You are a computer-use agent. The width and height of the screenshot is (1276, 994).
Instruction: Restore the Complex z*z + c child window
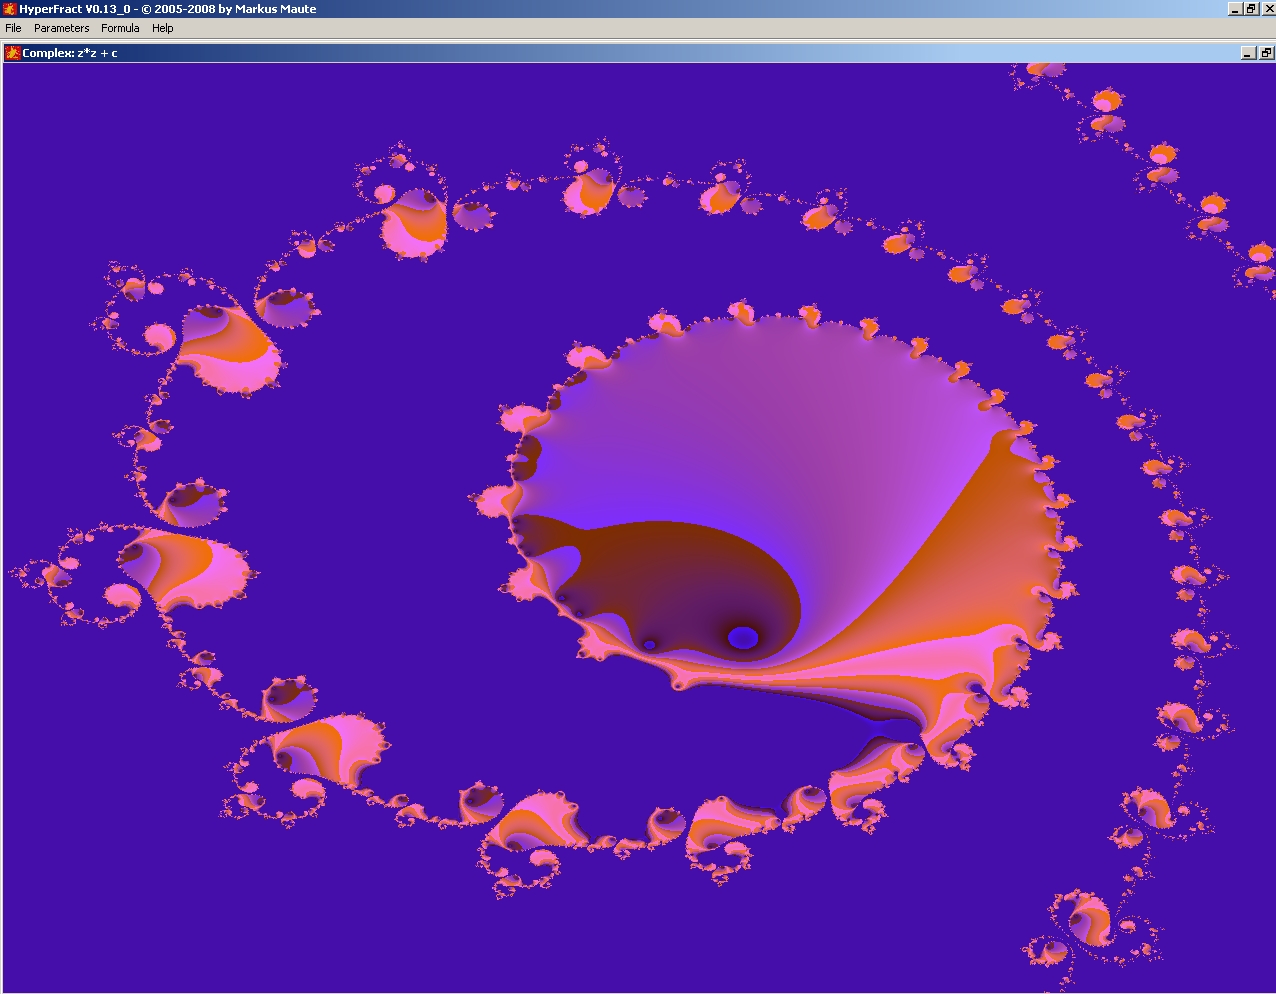click(1265, 53)
